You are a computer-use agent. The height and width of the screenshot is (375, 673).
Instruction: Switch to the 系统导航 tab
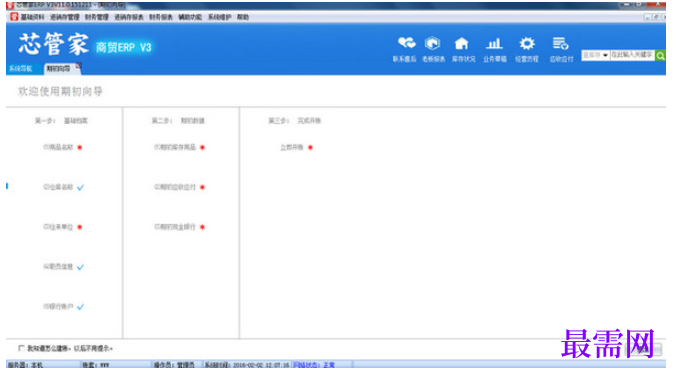click(x=21, y=69)
